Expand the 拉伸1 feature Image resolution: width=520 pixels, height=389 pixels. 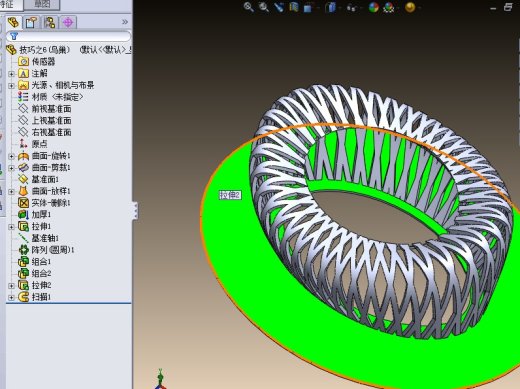point(11,227)
